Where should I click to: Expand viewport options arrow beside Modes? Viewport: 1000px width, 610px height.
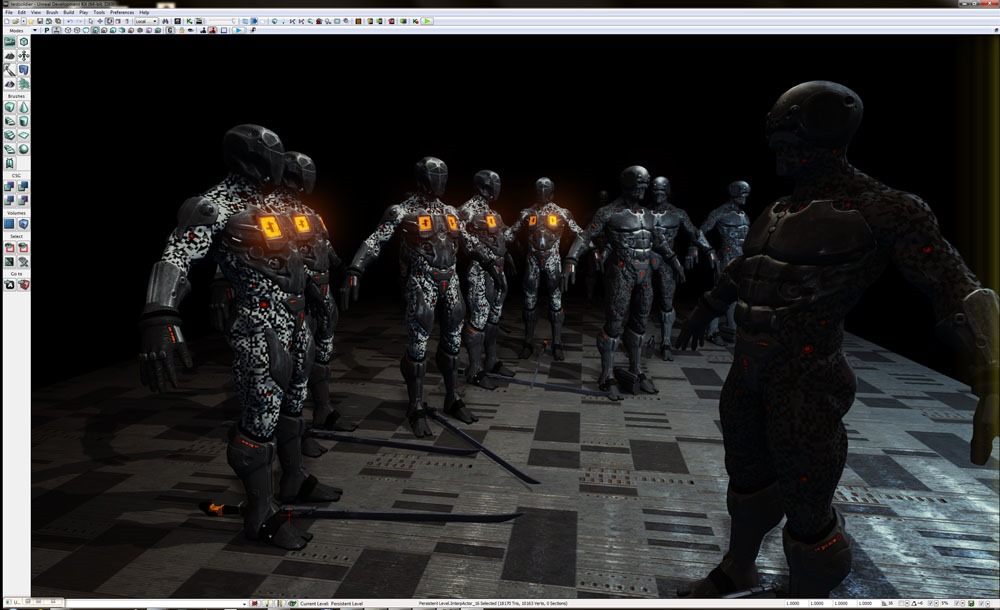[x=35, y=30]
